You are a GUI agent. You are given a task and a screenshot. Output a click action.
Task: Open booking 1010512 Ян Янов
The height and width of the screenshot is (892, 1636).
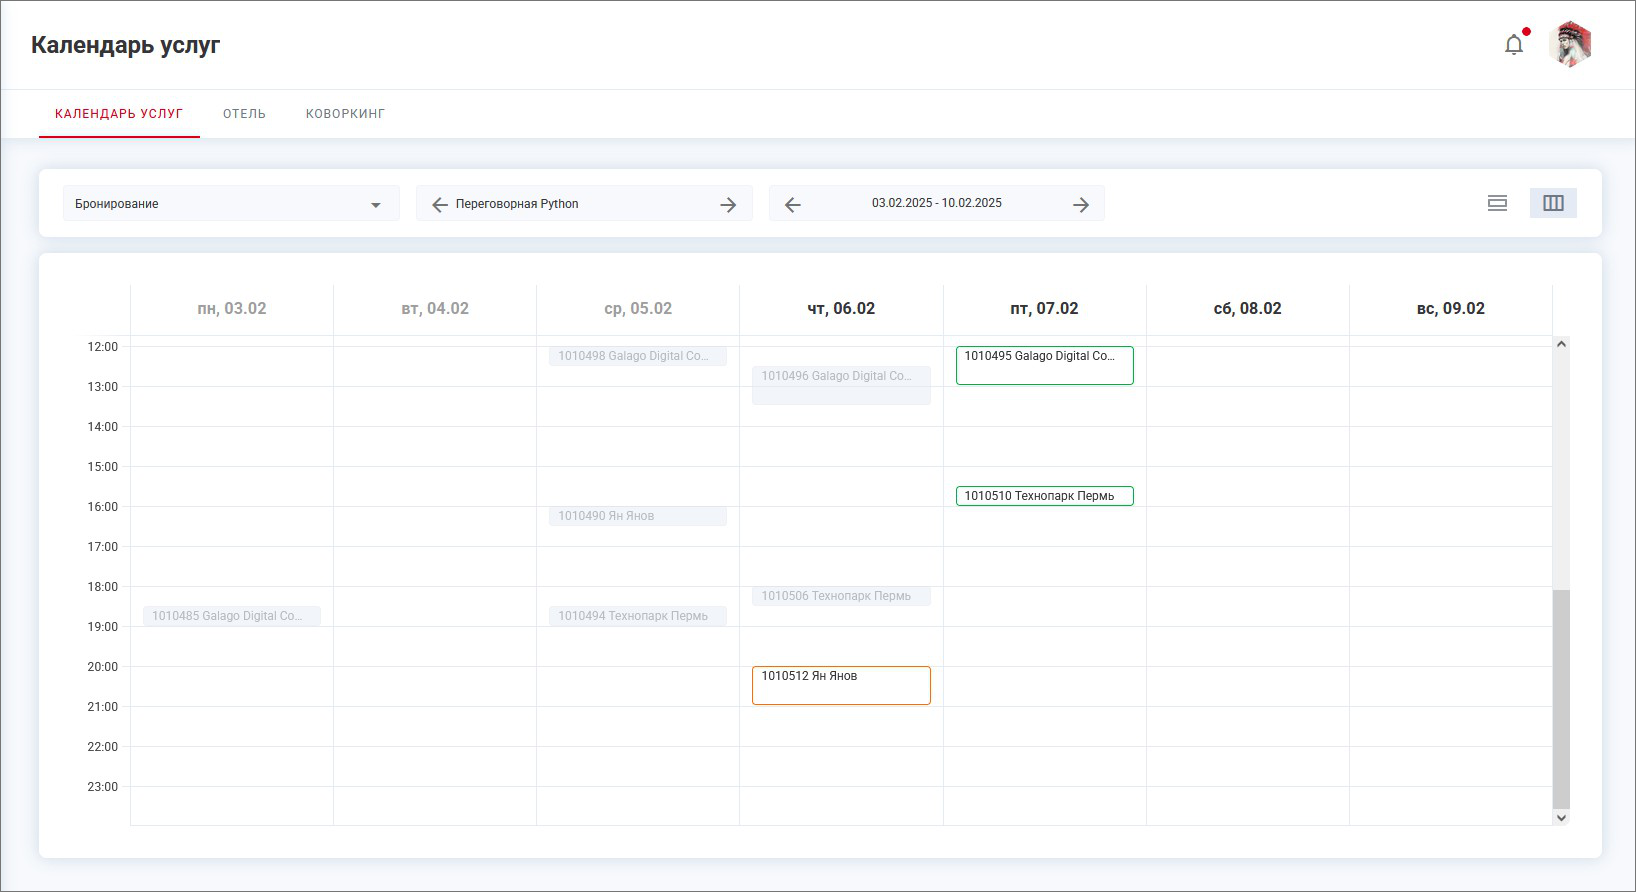[841, 685]
